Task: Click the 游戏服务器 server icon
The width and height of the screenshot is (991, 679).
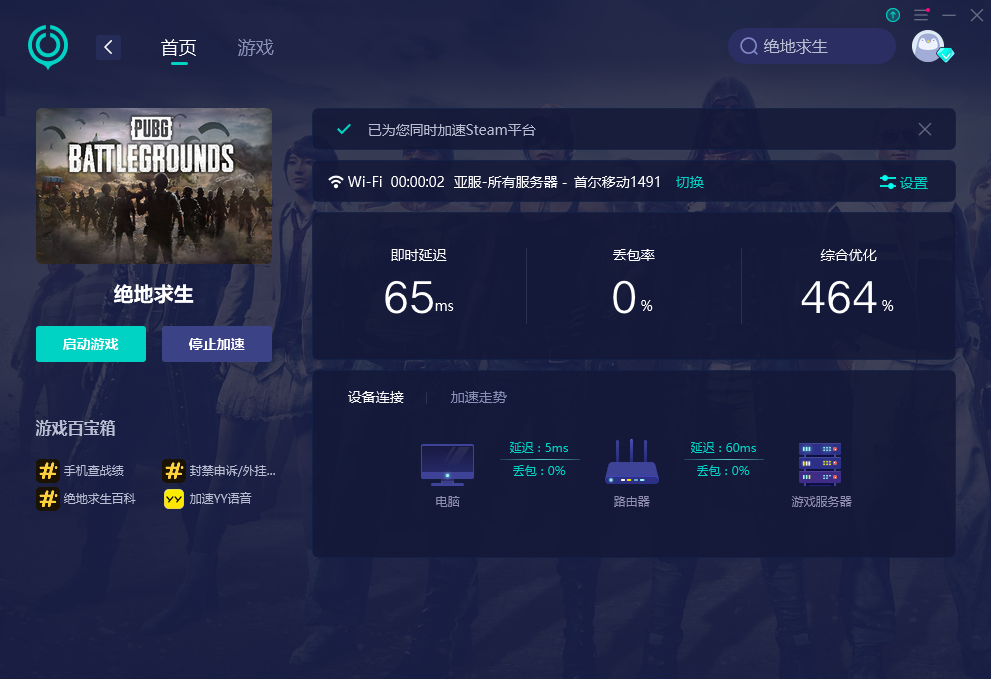Action: (820, 464)
